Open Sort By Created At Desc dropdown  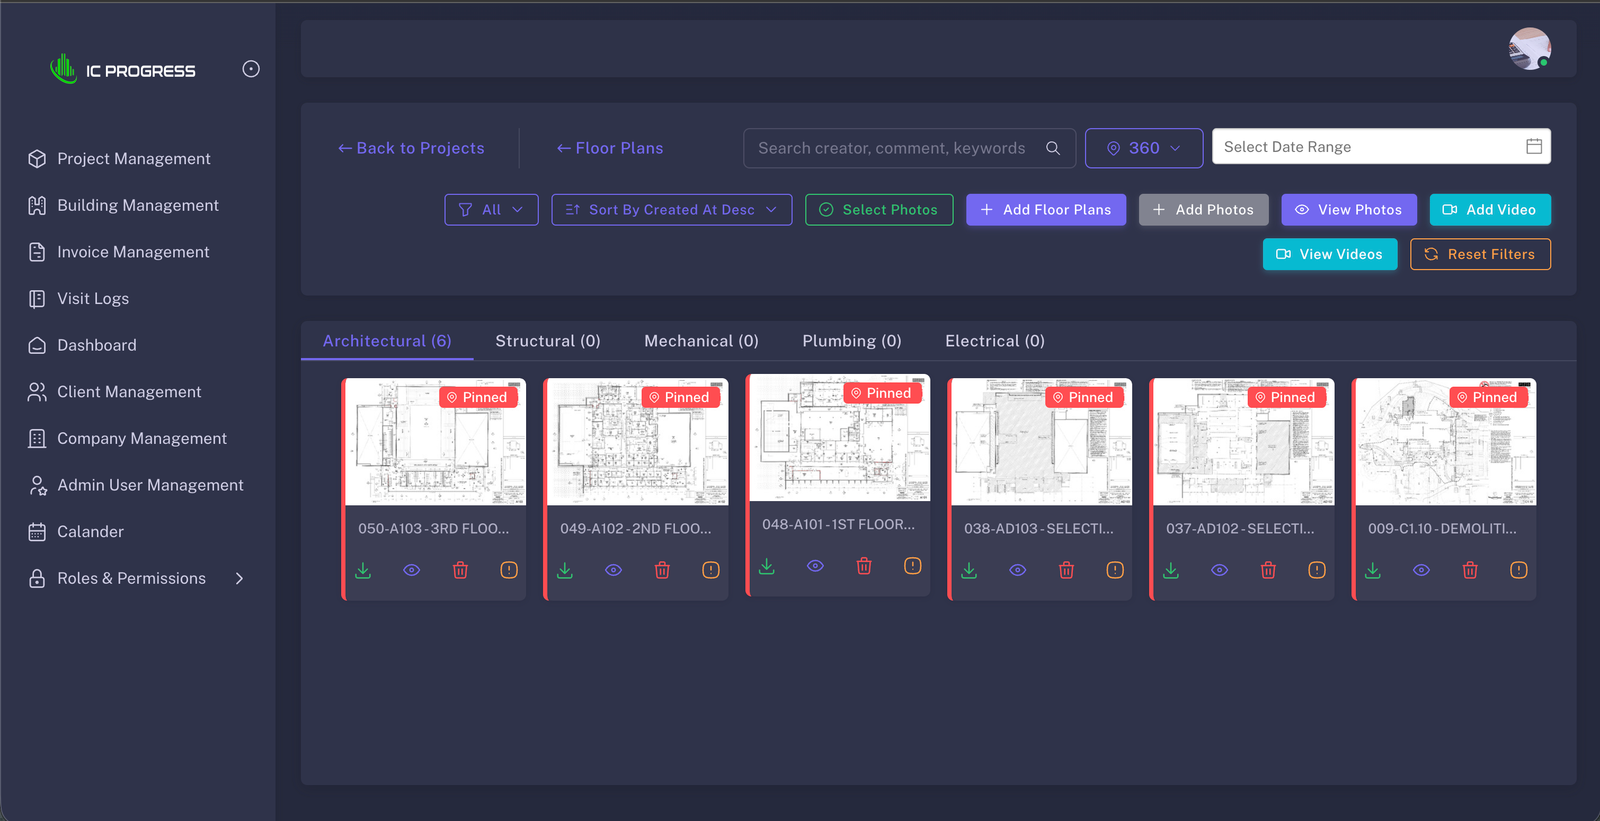(x=672, y=210)
